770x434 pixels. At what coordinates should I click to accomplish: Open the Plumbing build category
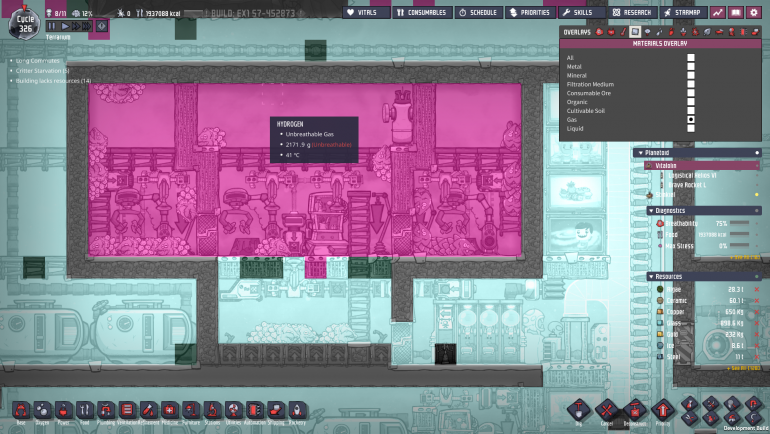[x=106, y=409]
